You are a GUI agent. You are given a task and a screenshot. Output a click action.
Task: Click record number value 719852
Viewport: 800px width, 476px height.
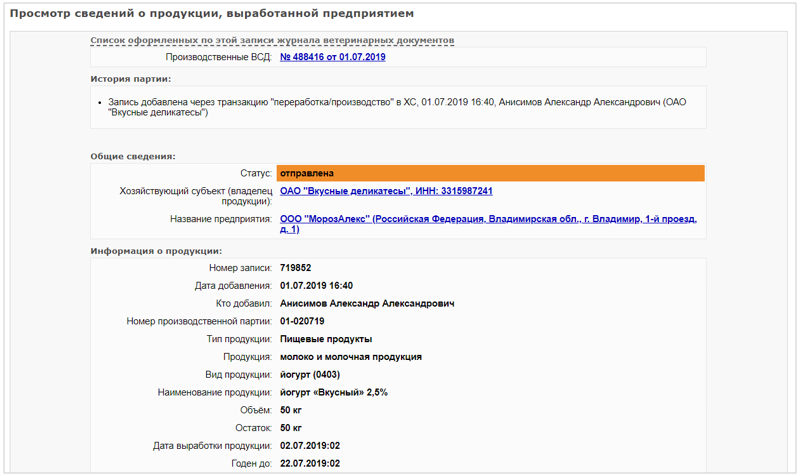295,268
